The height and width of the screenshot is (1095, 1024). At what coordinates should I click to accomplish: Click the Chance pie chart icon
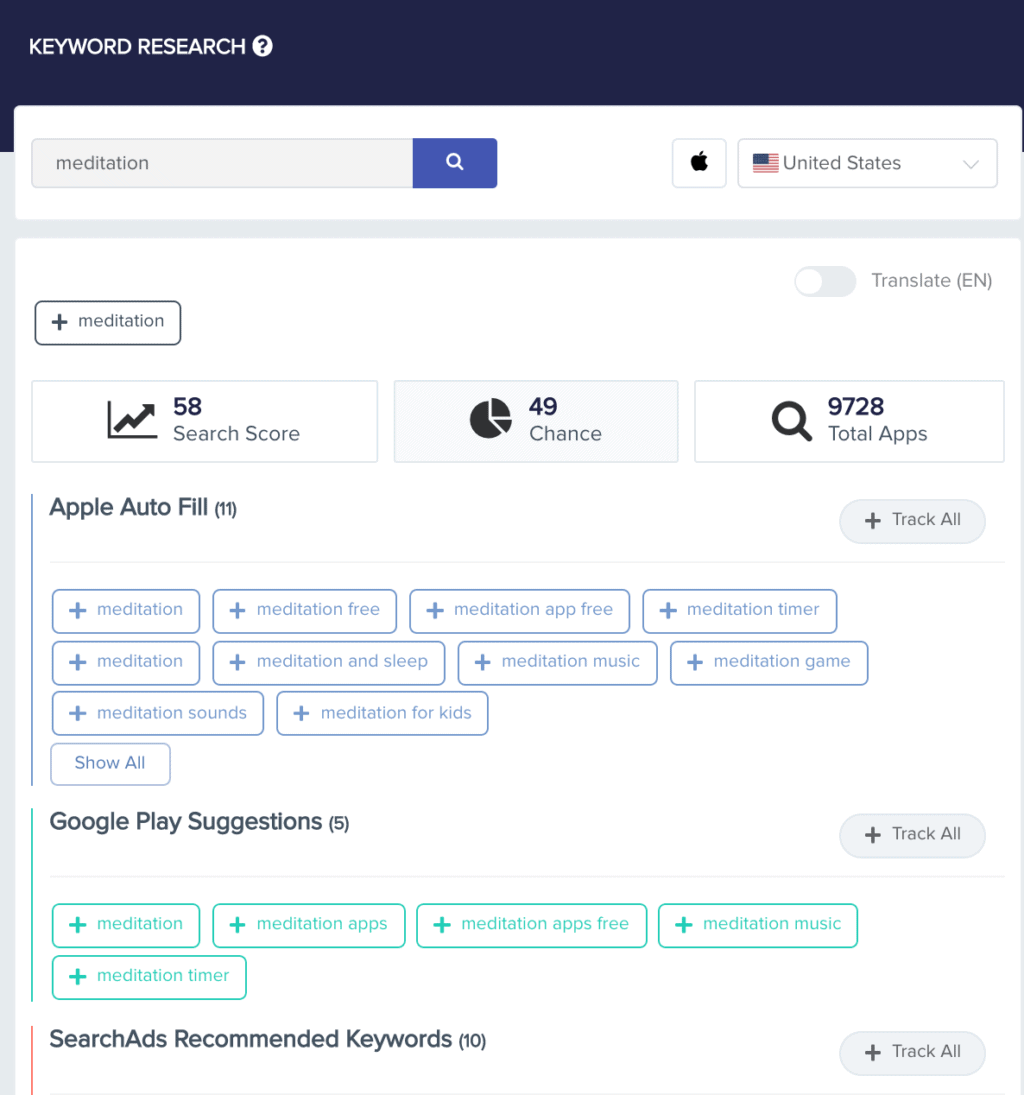point(489,418)
